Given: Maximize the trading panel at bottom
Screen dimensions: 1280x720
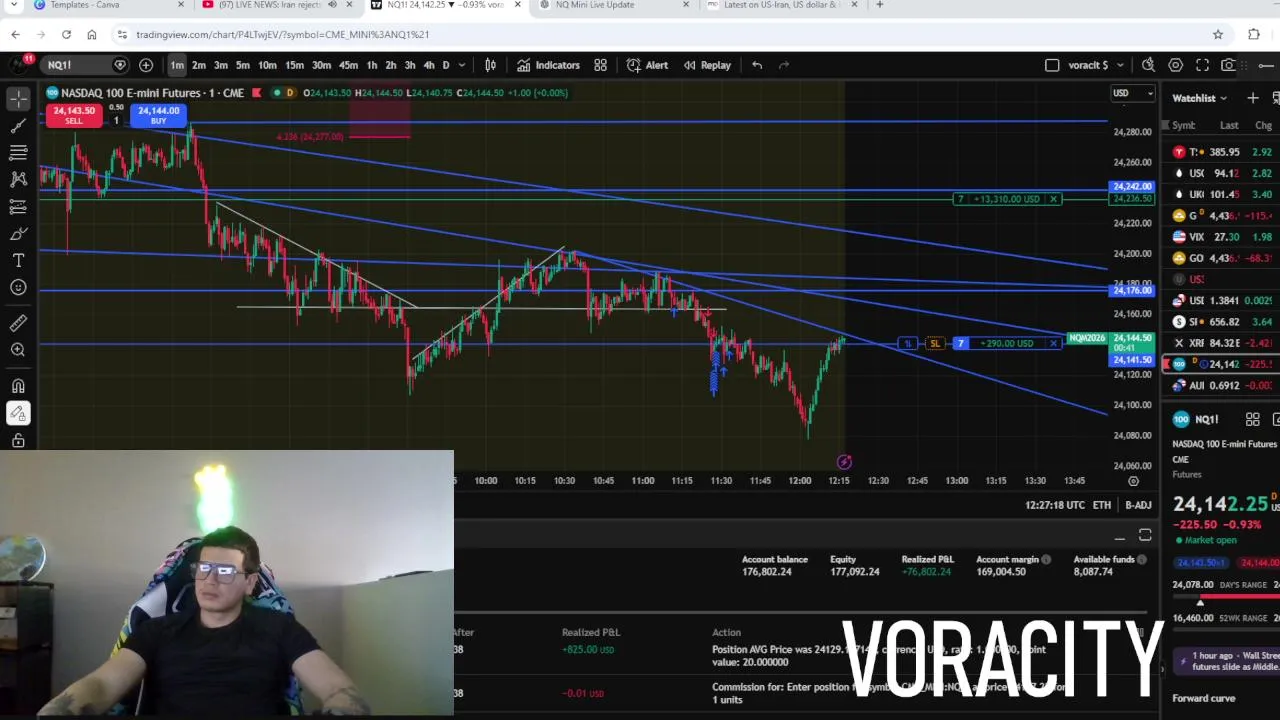Looking at the screenshot, I should pyautogui.click(x=1145, y=536).
